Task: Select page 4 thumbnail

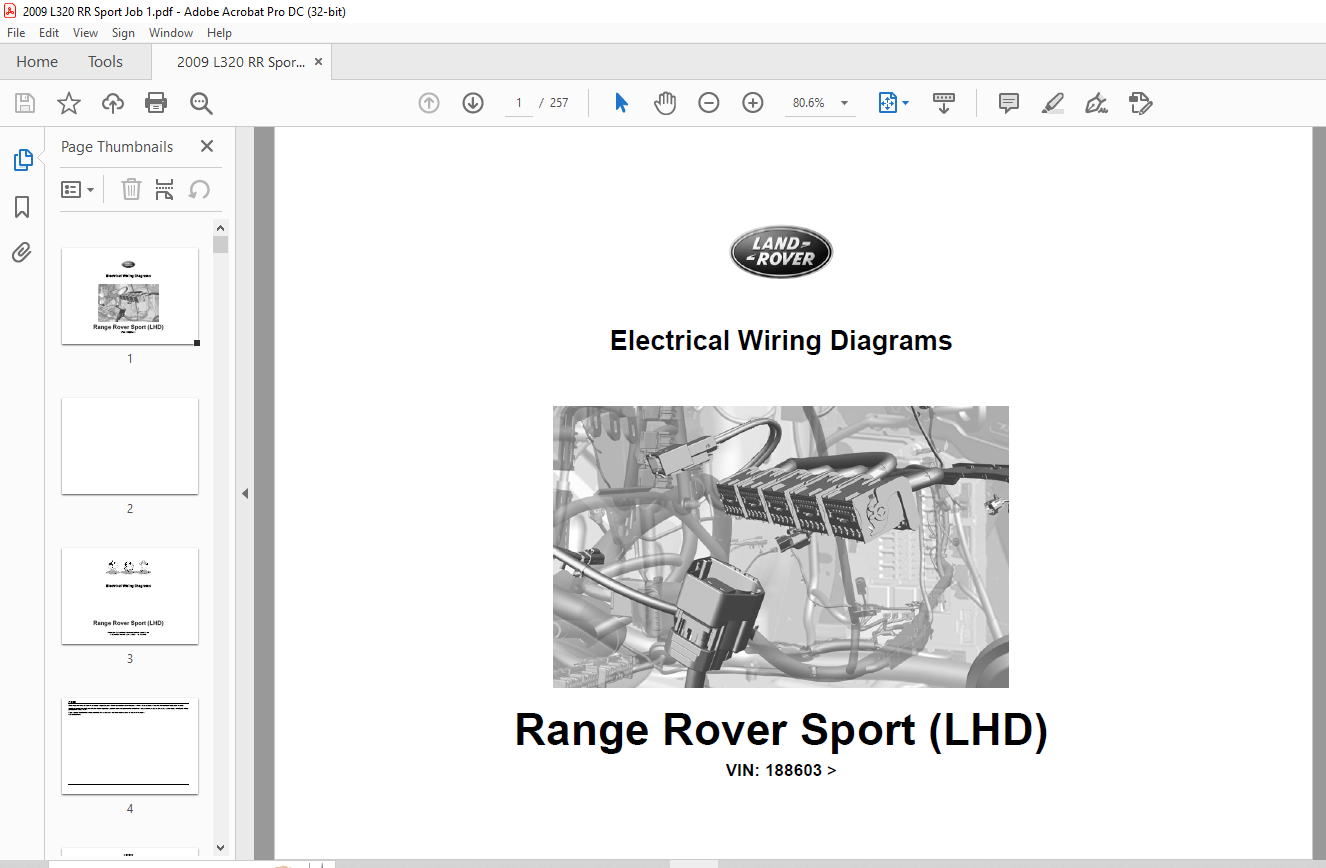Action: [x=130, y=746]
